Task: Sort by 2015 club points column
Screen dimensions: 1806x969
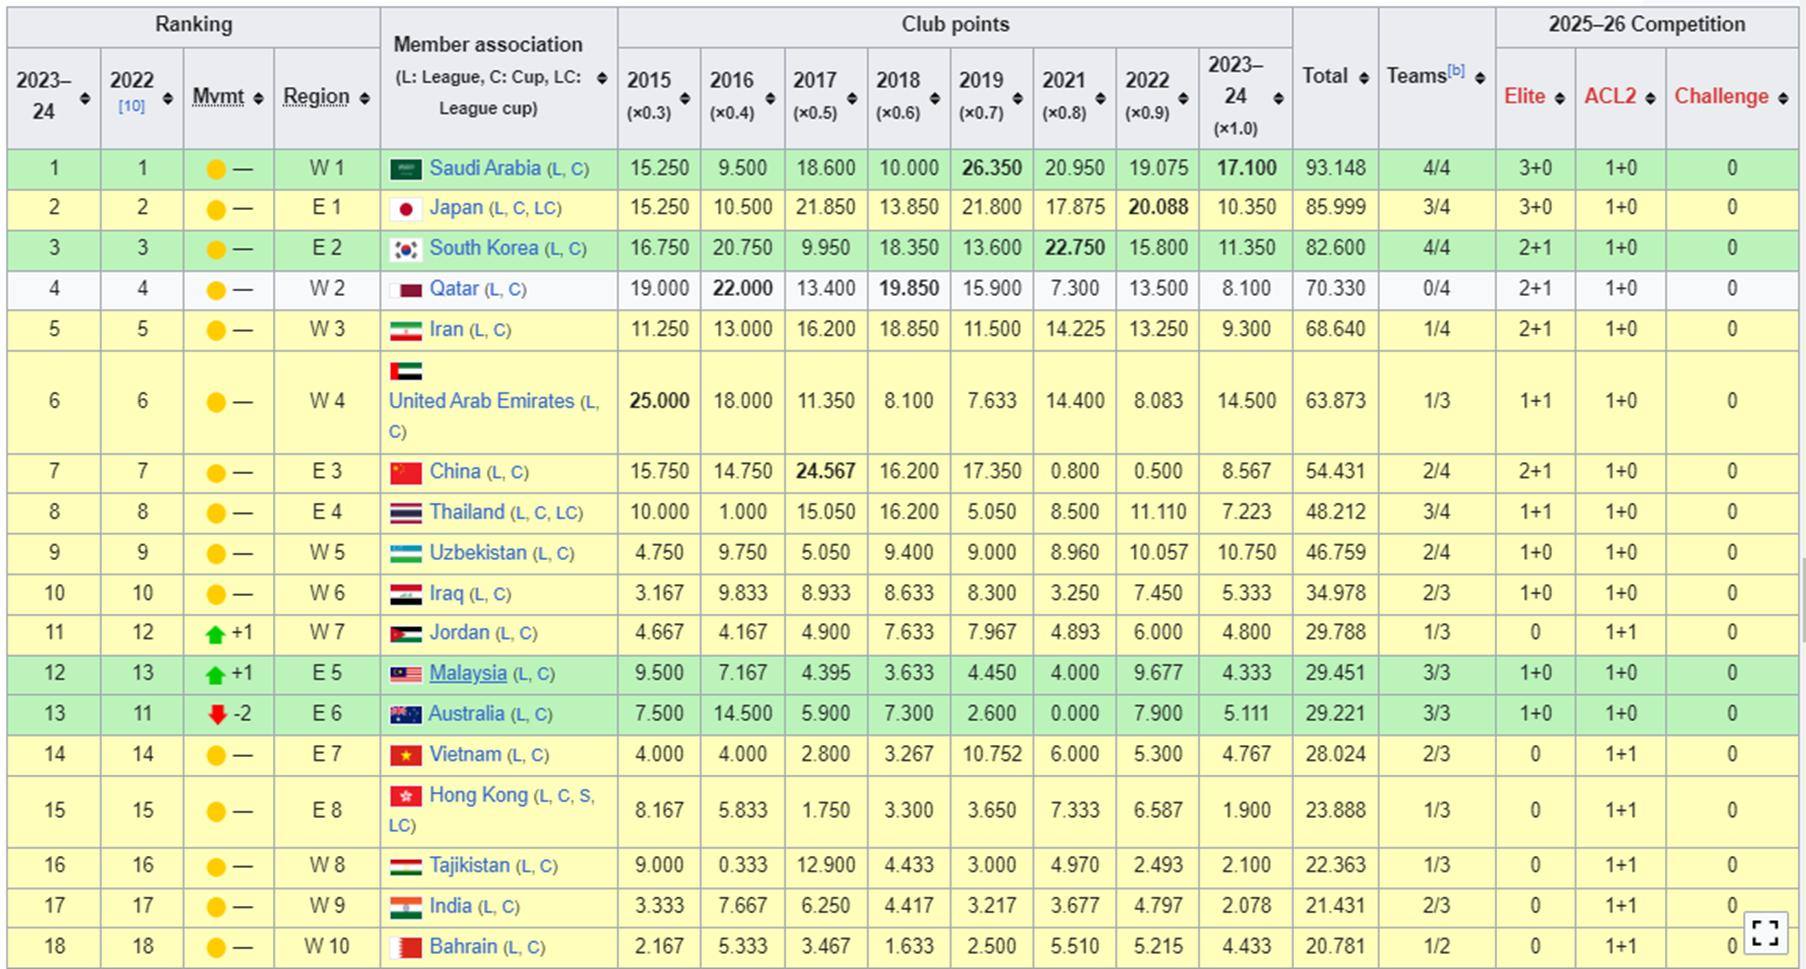Action: tap(685, 98)
